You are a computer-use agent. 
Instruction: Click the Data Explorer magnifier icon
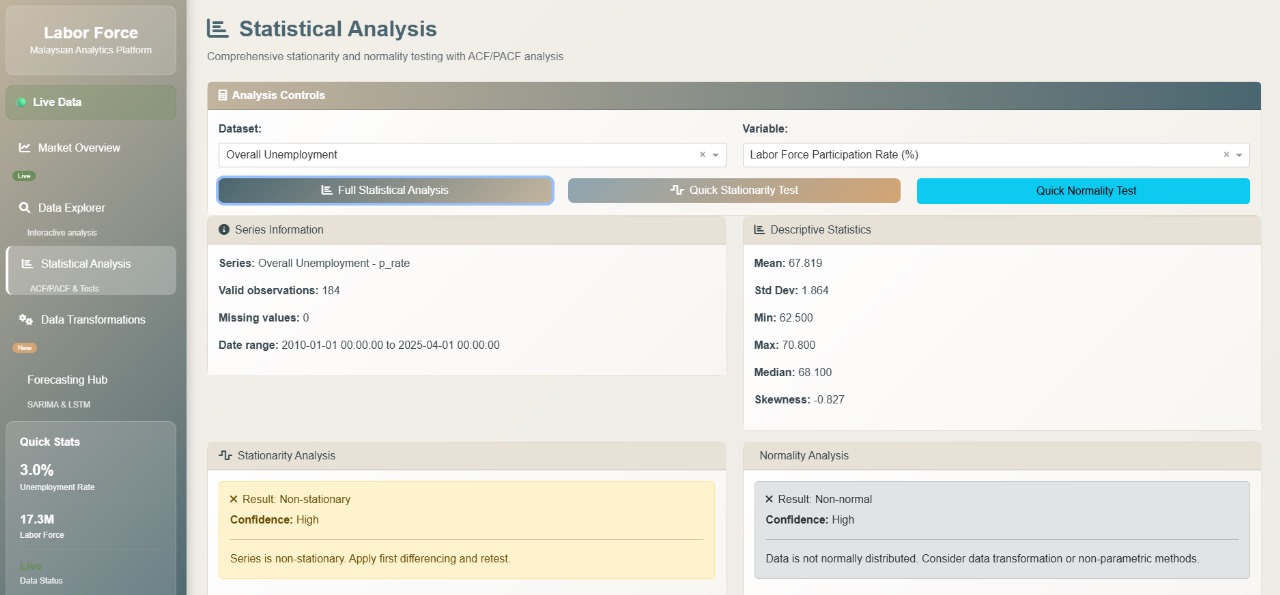pos(25,208)
